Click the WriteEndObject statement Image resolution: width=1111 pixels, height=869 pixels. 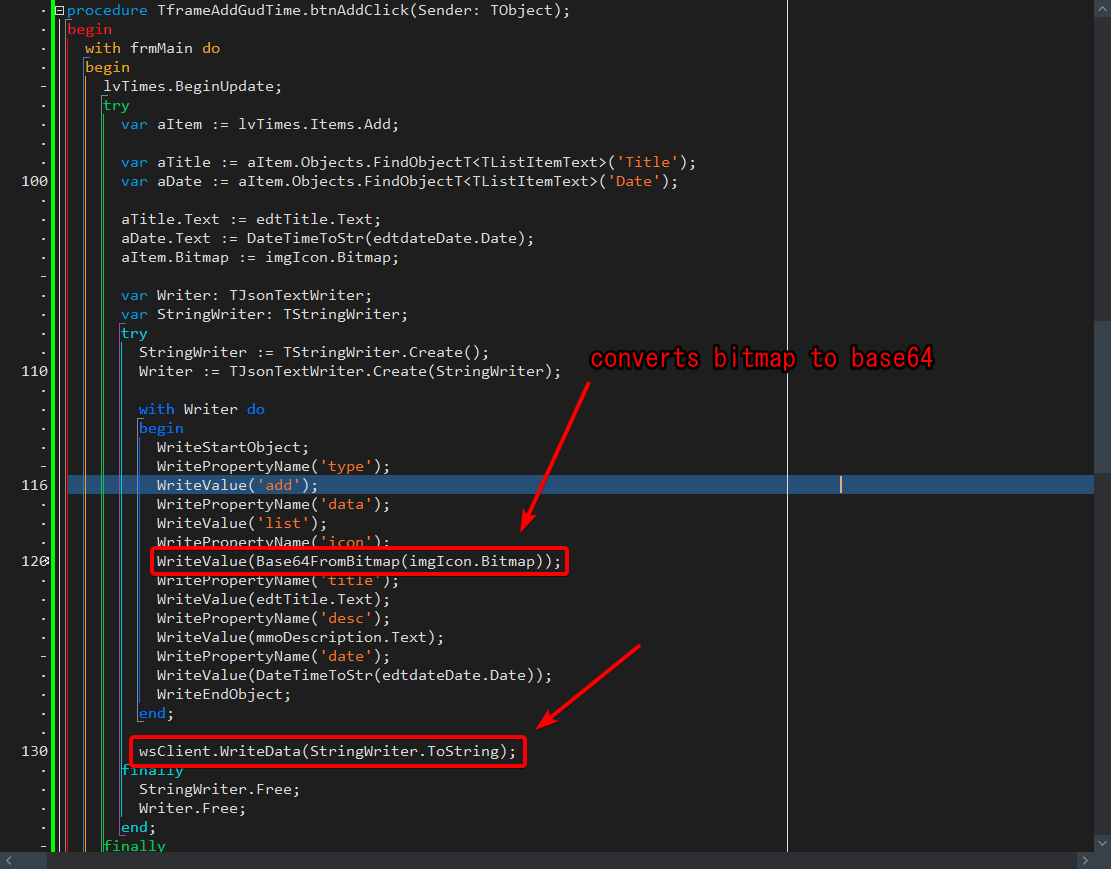click(223, 694)
